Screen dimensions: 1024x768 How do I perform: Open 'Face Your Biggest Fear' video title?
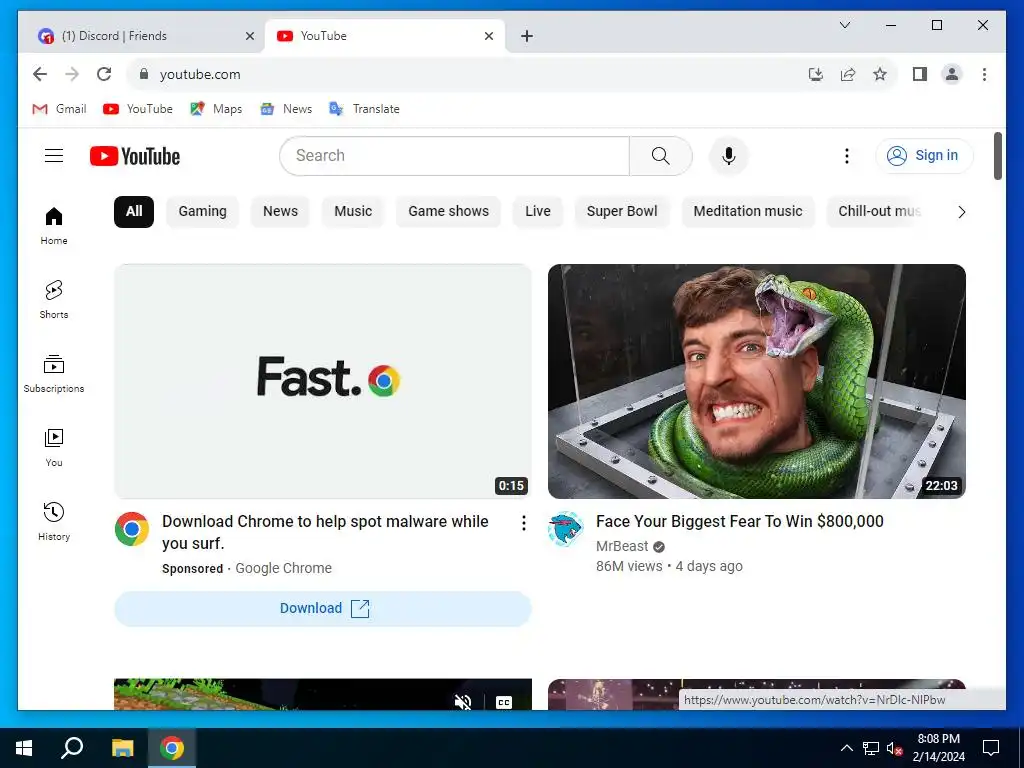point(739,521)
